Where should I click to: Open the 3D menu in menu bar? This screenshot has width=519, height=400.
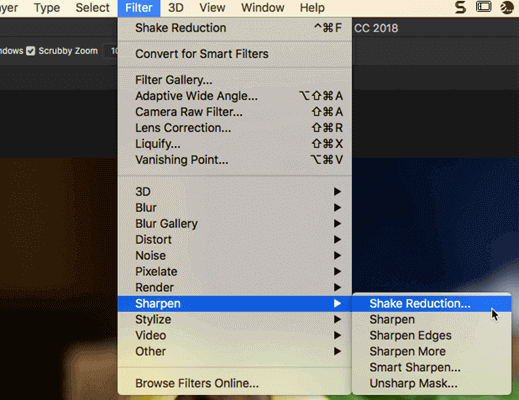176,8
